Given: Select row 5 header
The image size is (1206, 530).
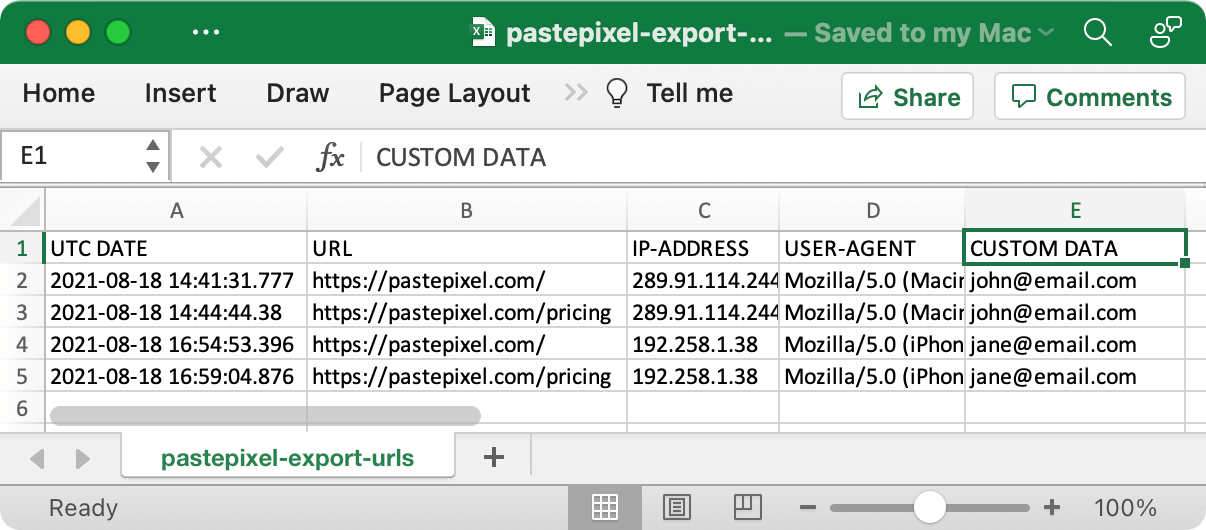Looking at the screenshot, I should point(22,376).
